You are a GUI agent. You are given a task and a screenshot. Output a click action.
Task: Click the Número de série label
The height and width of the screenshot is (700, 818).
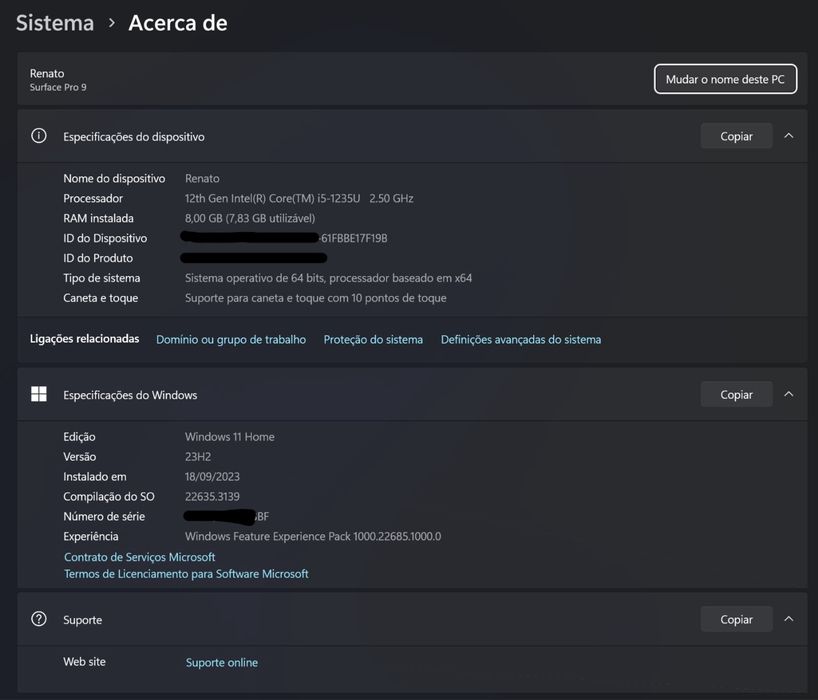104,516
